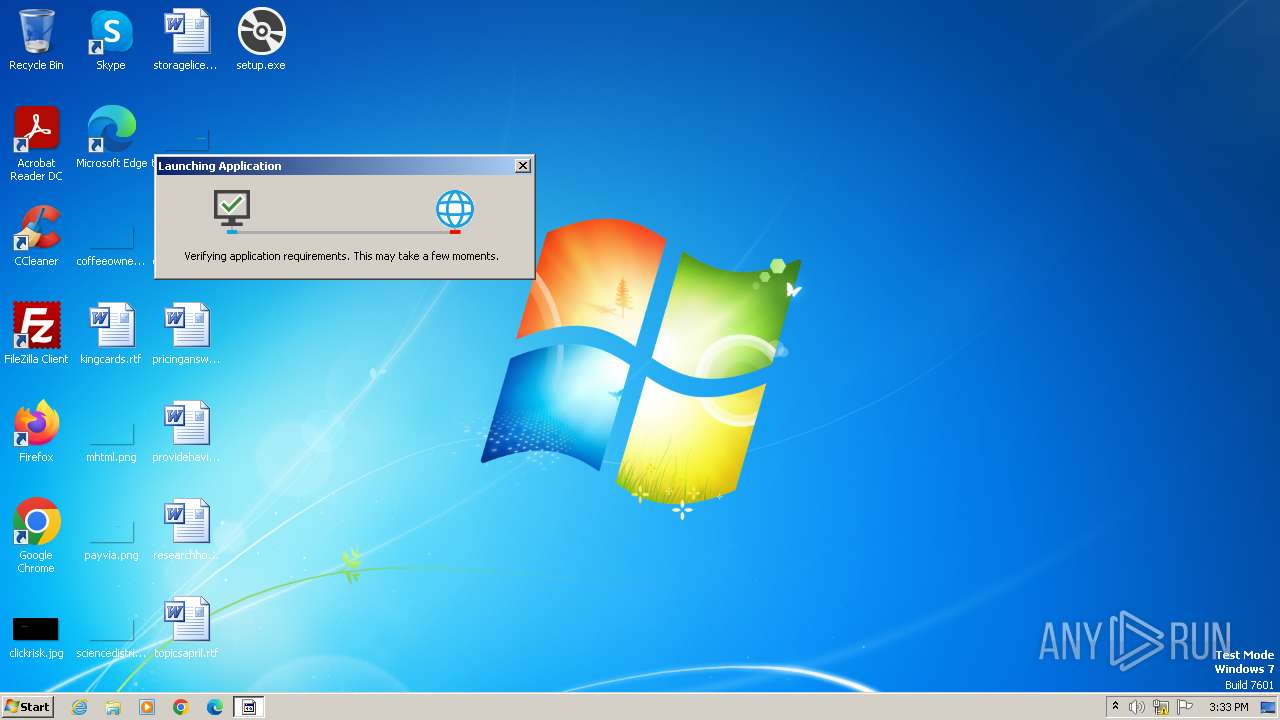1280x720 pixels.
Task: Select the FileZilla Client shortcut
Action: pos(36,334)
